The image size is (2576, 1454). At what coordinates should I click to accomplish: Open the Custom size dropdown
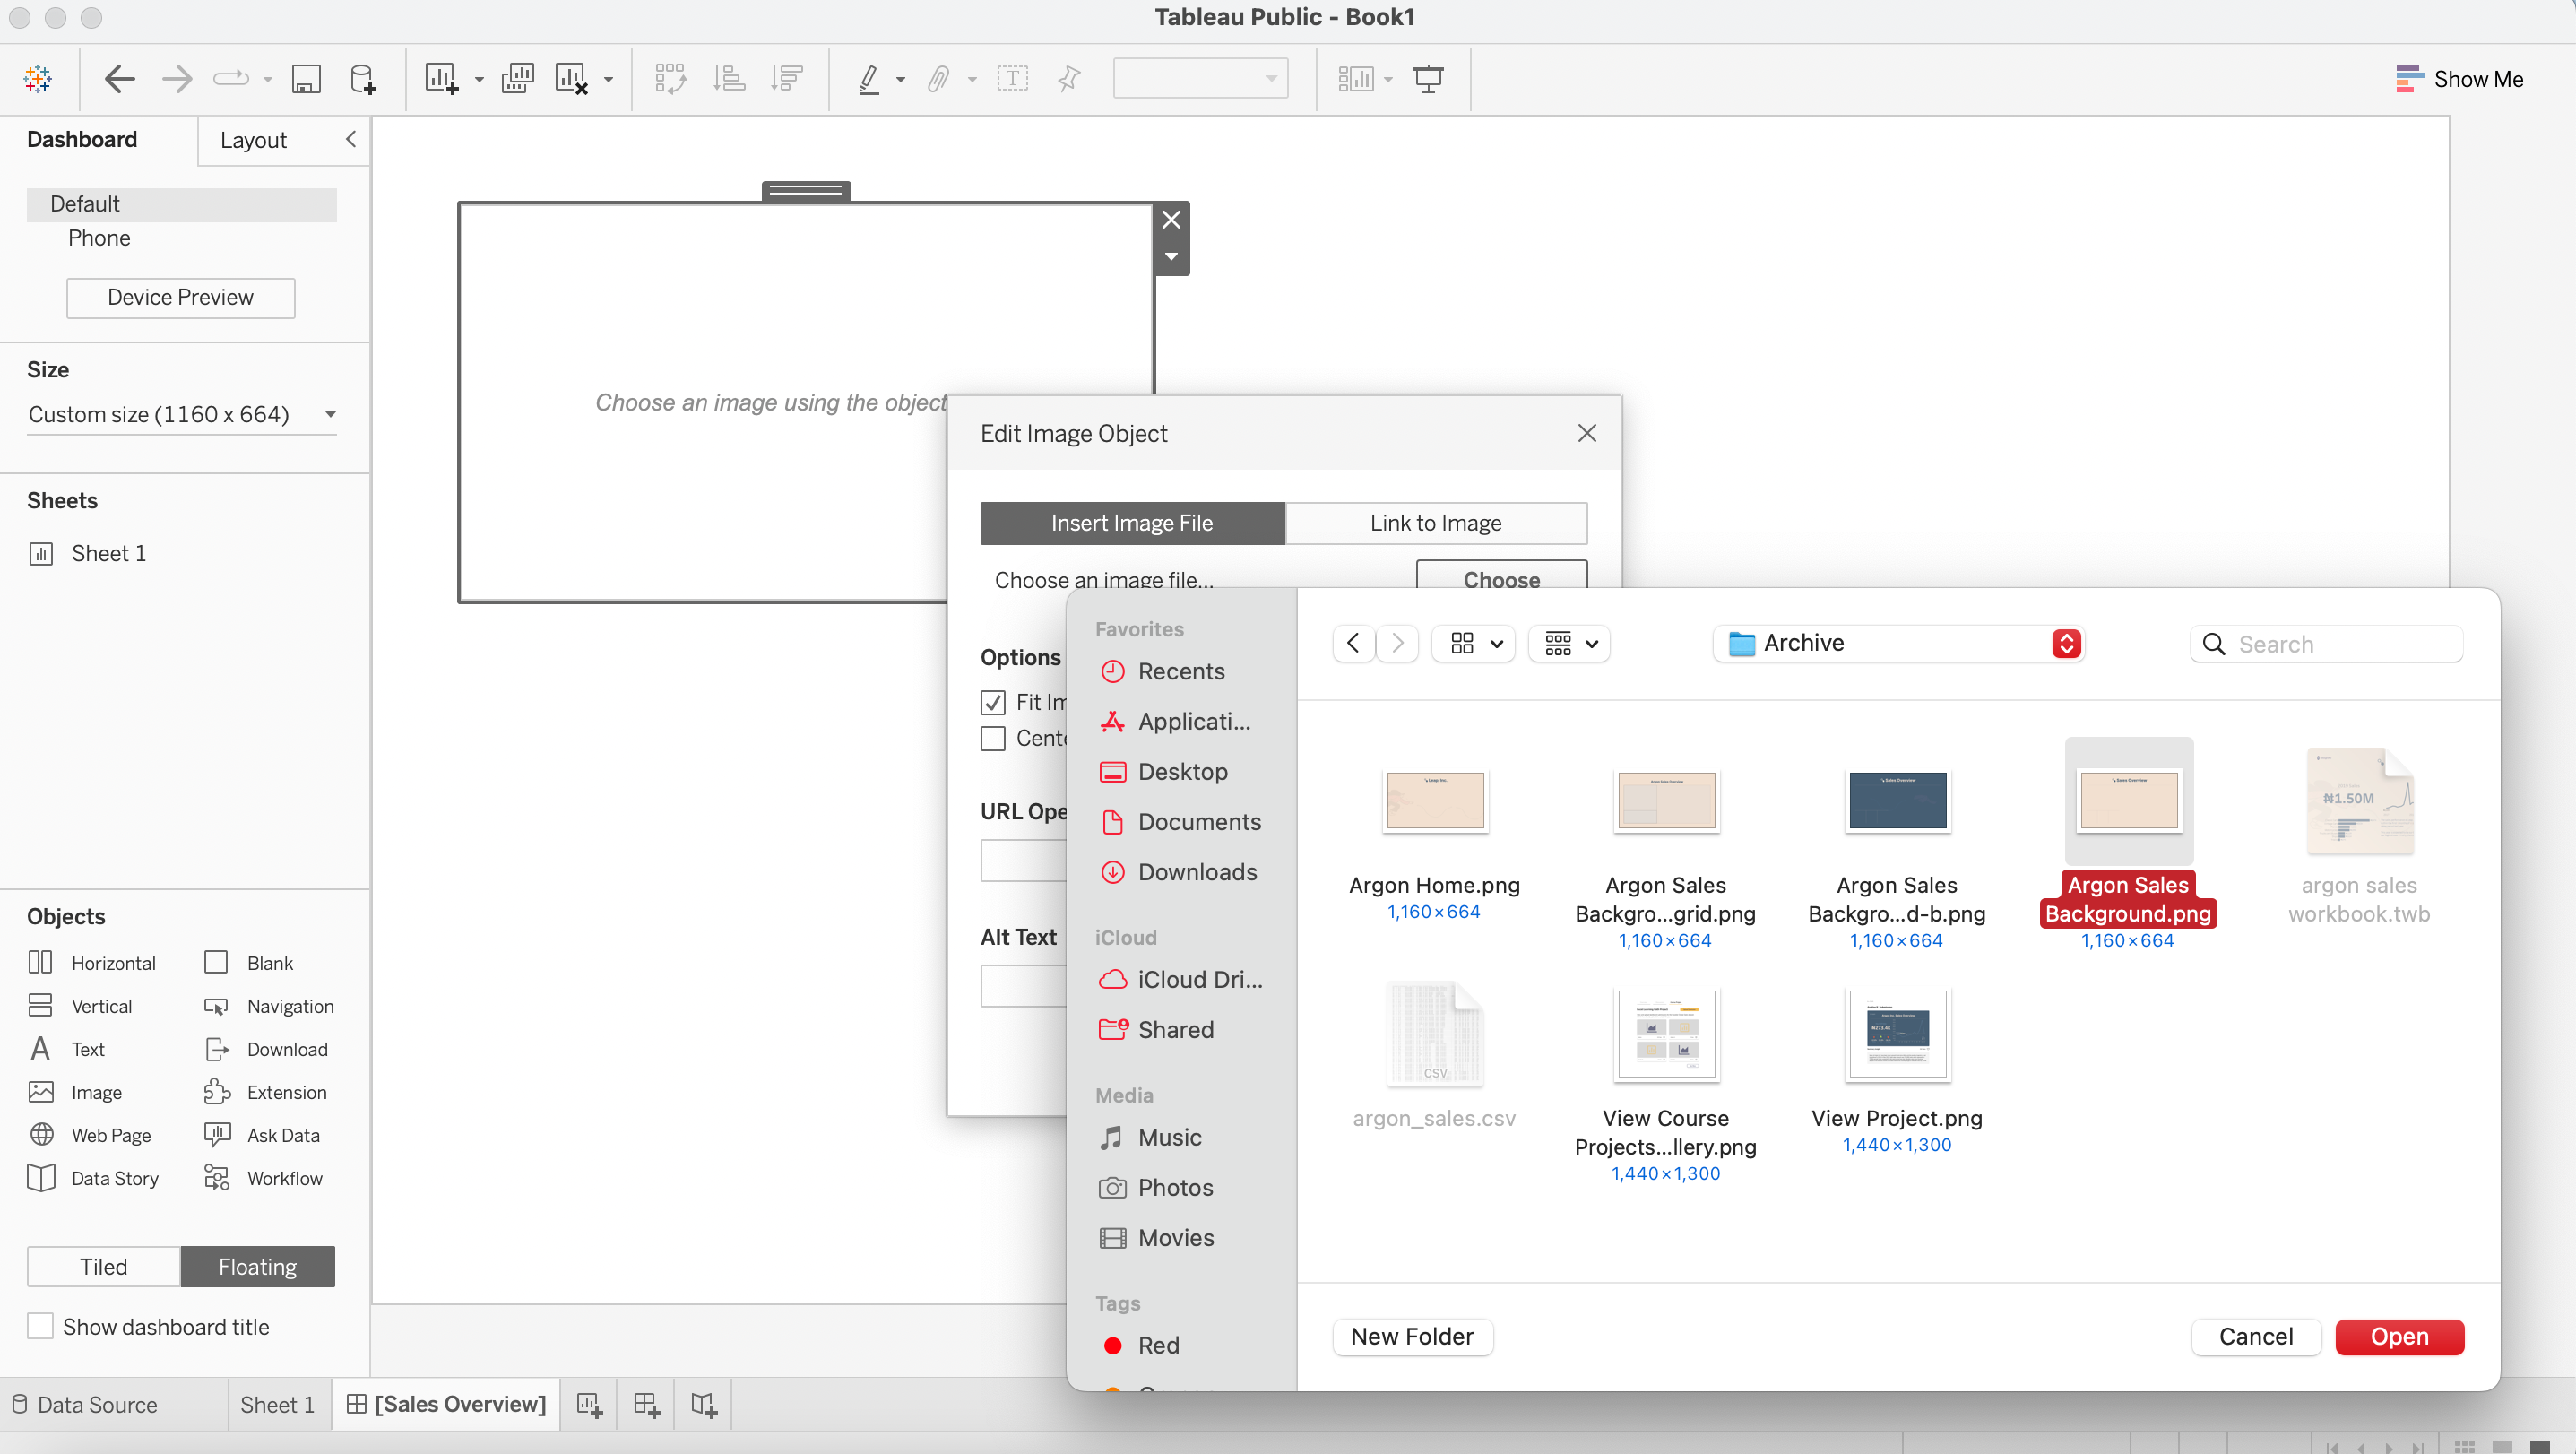pos(182,414)
